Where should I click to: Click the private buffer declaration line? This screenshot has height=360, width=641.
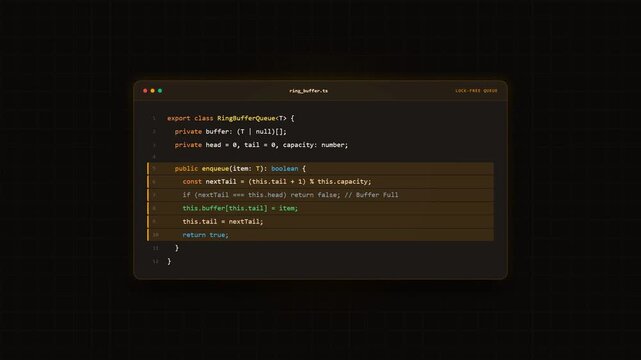tap(231, 132)
